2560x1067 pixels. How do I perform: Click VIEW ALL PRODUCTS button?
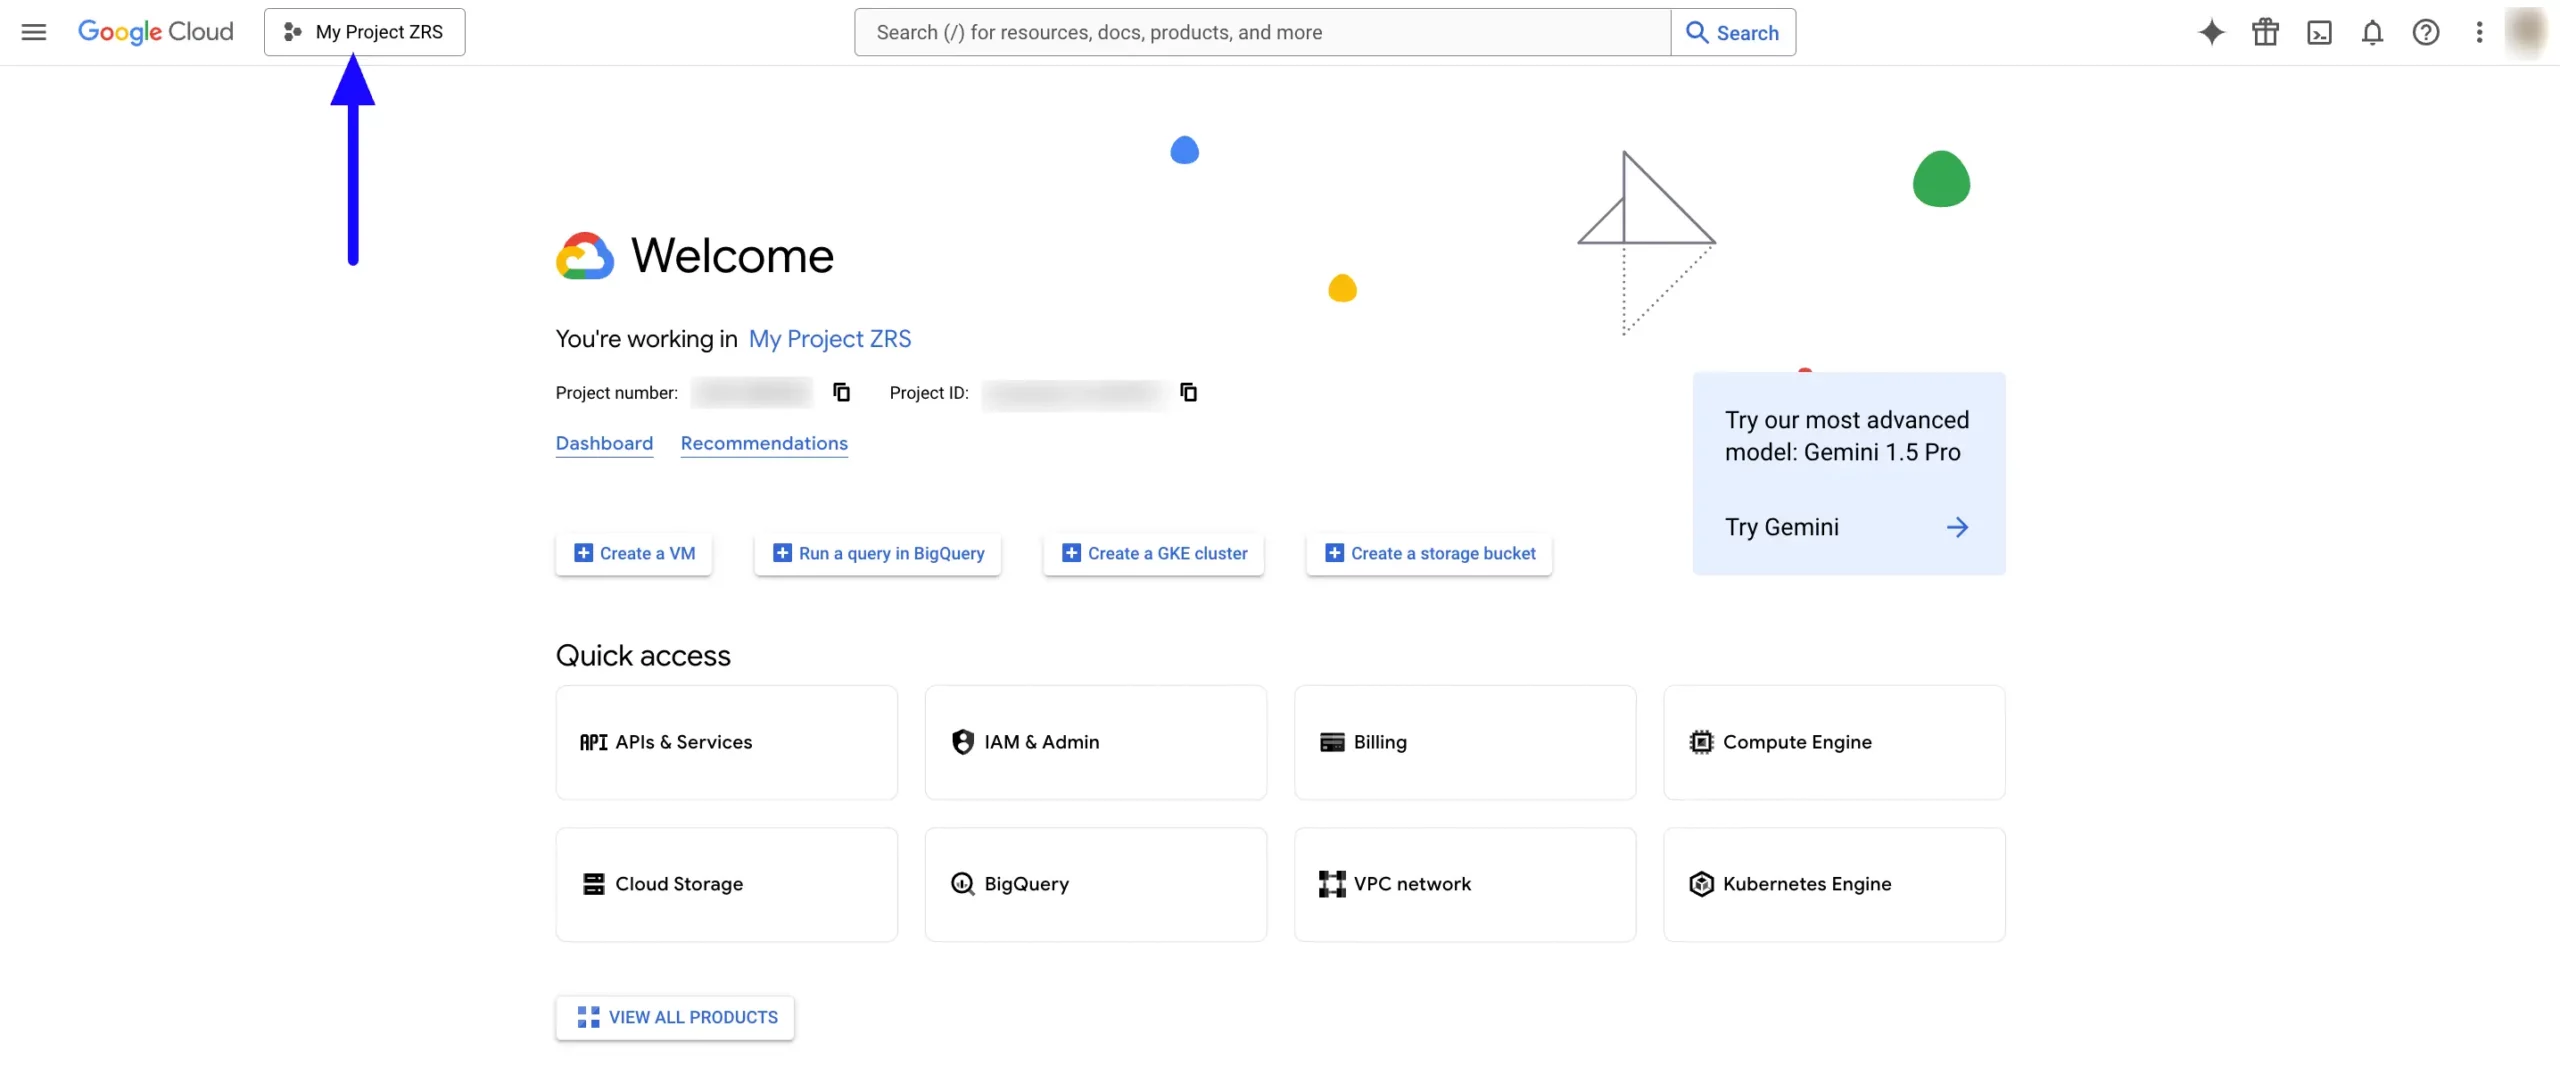(x=675, y=1017)
